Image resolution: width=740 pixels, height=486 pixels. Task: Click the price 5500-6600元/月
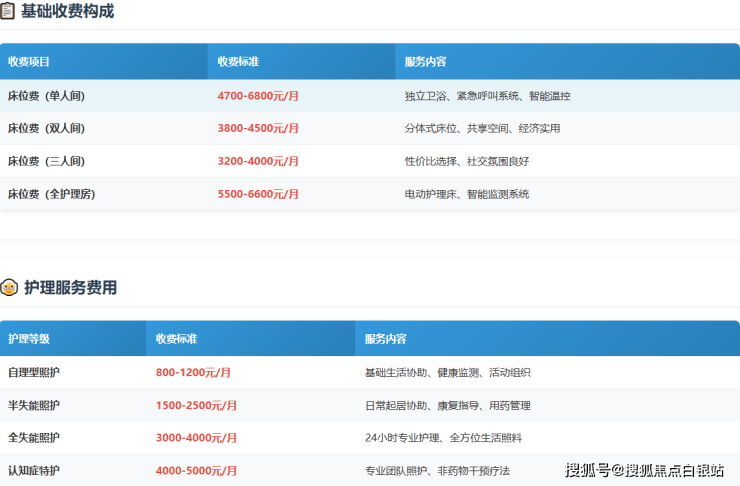tap(258, 194)
